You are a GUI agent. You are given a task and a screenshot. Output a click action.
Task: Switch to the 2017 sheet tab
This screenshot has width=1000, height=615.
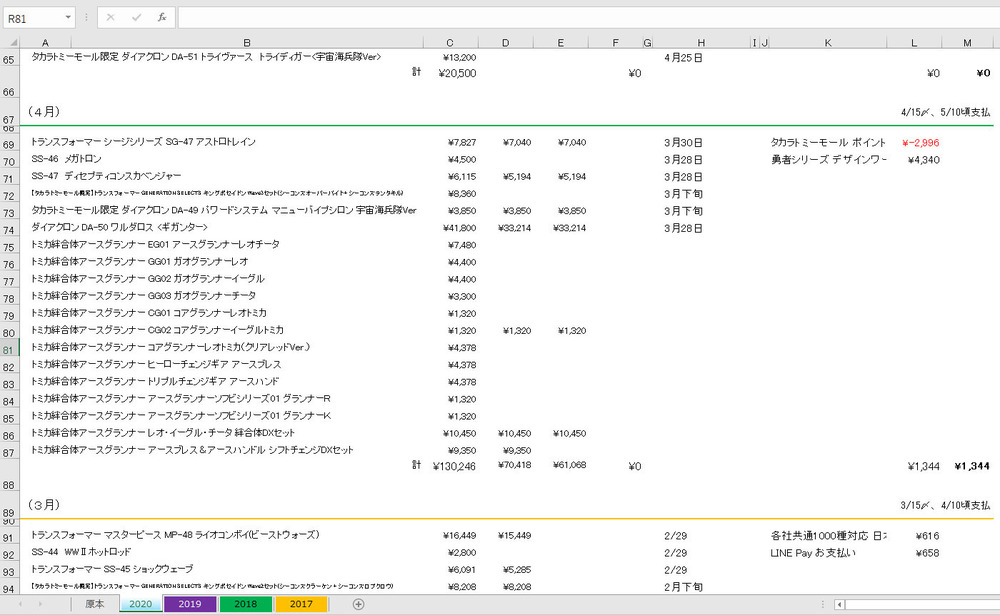[301, 604]
